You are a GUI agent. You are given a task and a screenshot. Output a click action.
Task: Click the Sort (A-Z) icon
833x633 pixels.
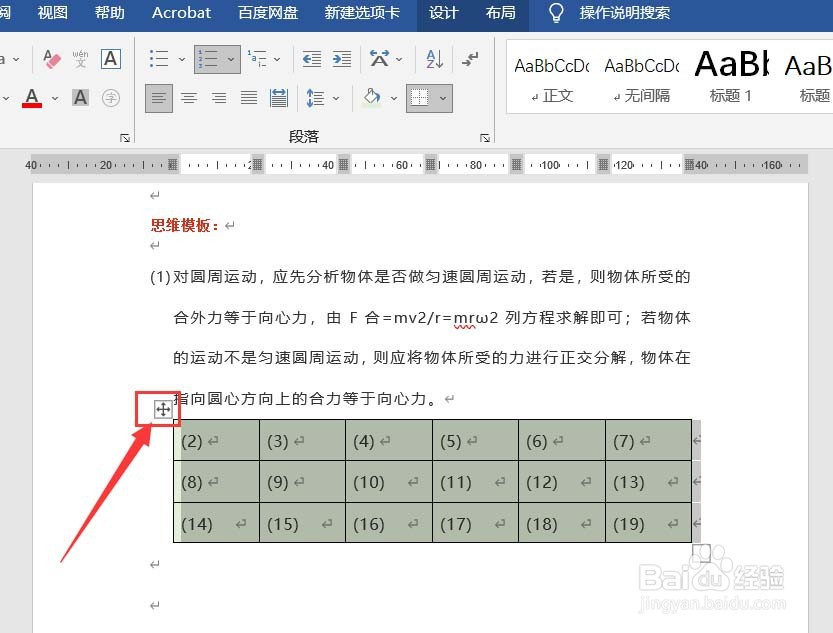coord(432,60)
